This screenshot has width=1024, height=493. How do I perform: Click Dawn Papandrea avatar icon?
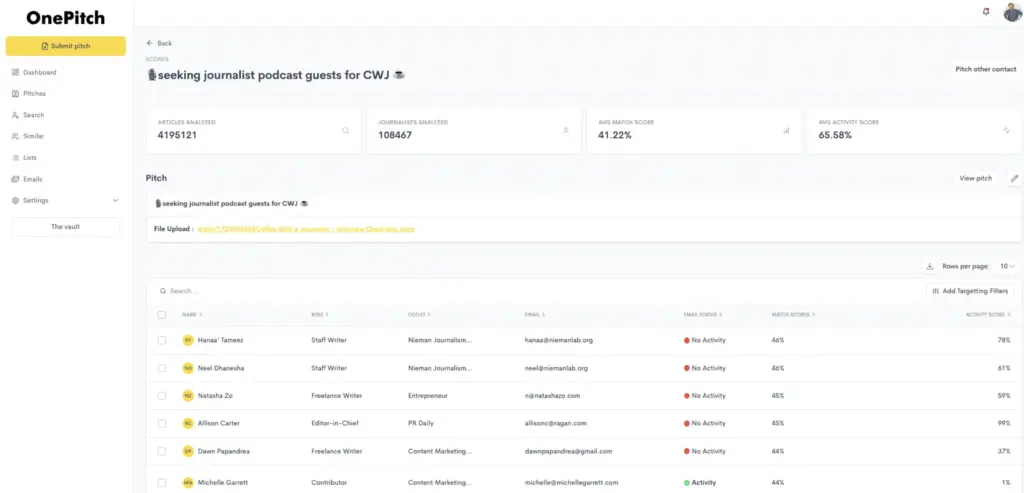[x=188, y=451]
